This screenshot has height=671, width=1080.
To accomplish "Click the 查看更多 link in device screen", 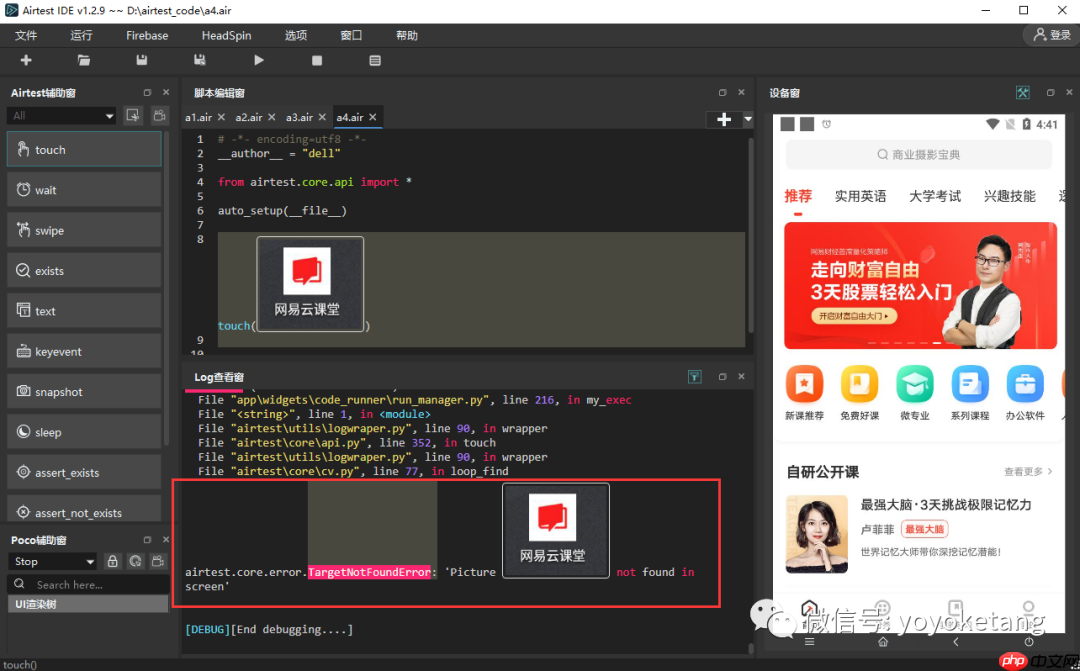I will pos(1024,471).
